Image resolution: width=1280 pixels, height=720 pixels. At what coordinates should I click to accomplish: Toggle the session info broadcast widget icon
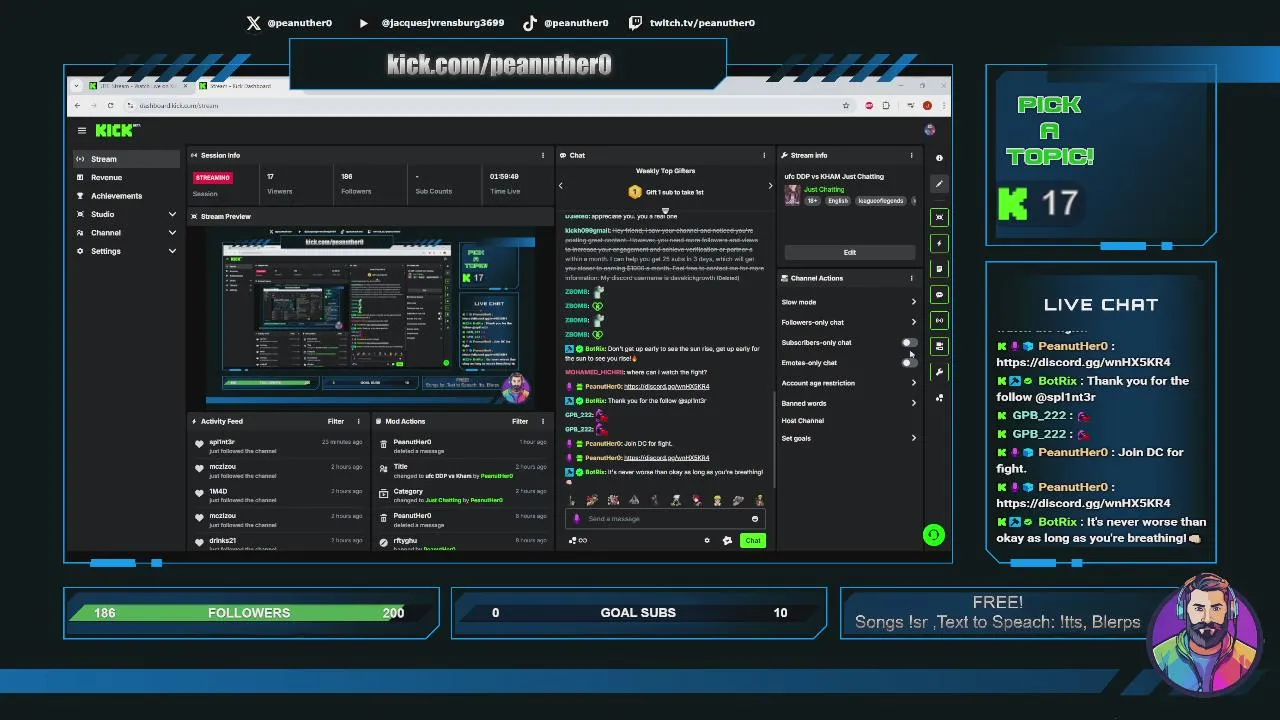click(x=939, y=320)
